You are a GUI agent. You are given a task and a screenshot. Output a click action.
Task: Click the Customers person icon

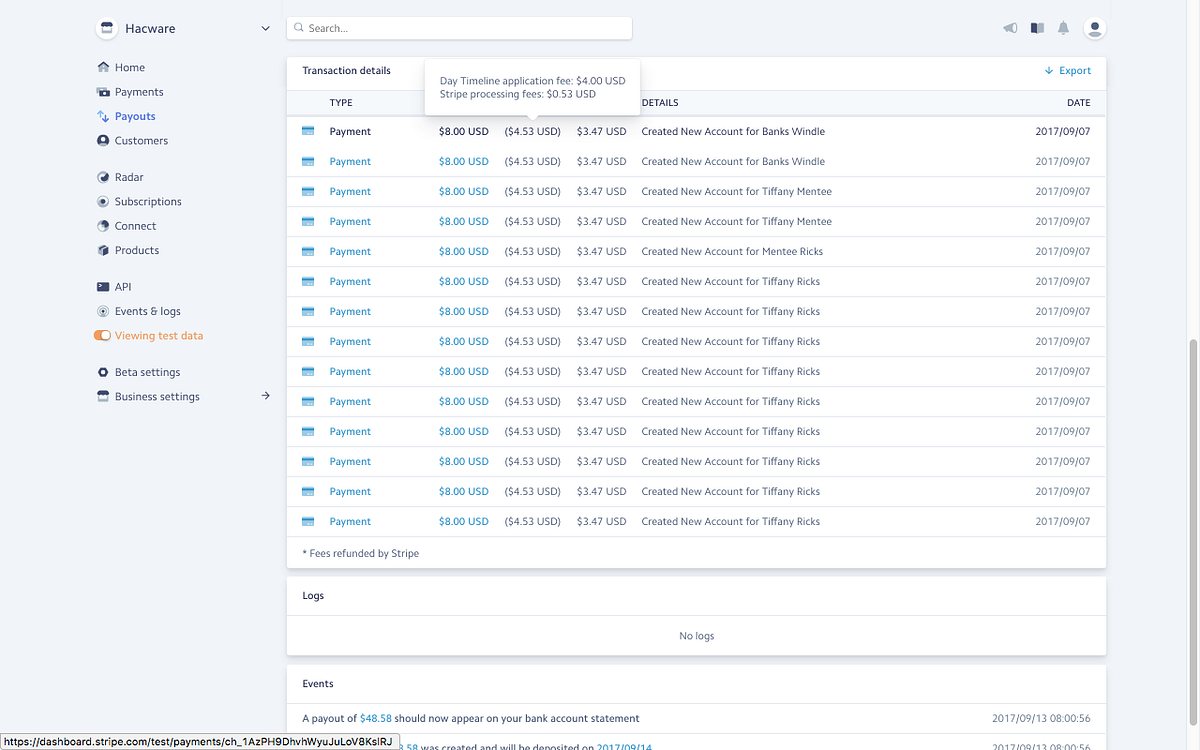(103, 141)
